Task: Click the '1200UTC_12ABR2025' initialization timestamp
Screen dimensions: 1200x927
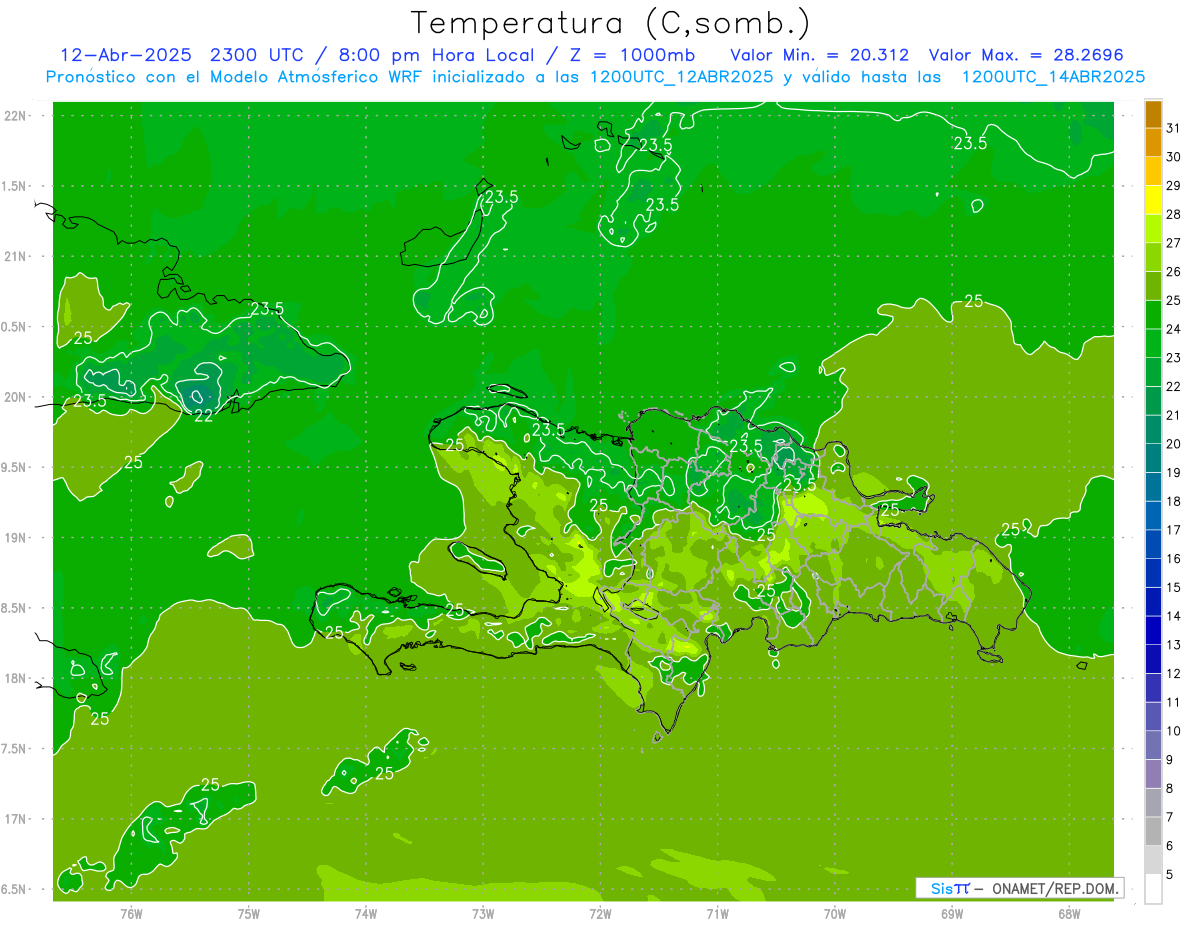Action: point(680,77)
